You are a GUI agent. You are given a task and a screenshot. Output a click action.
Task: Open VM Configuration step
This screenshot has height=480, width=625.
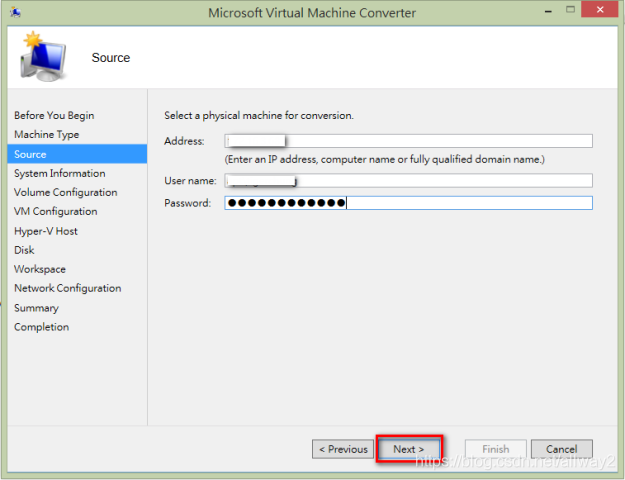56,211
